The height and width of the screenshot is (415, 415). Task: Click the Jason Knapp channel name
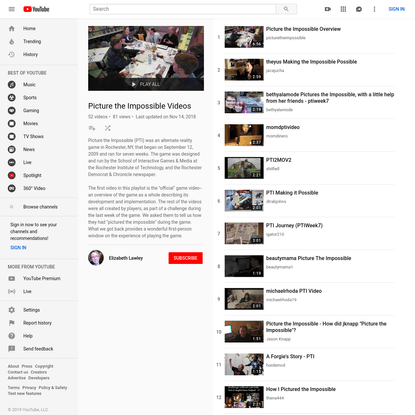[278, 339]
